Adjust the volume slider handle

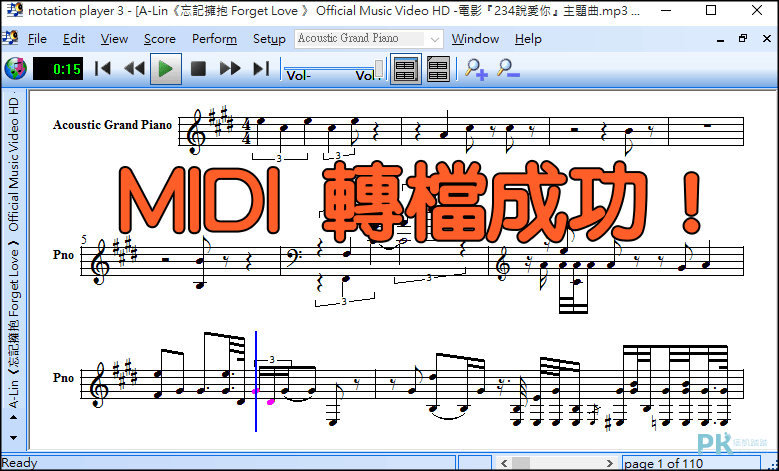[379, 69]
